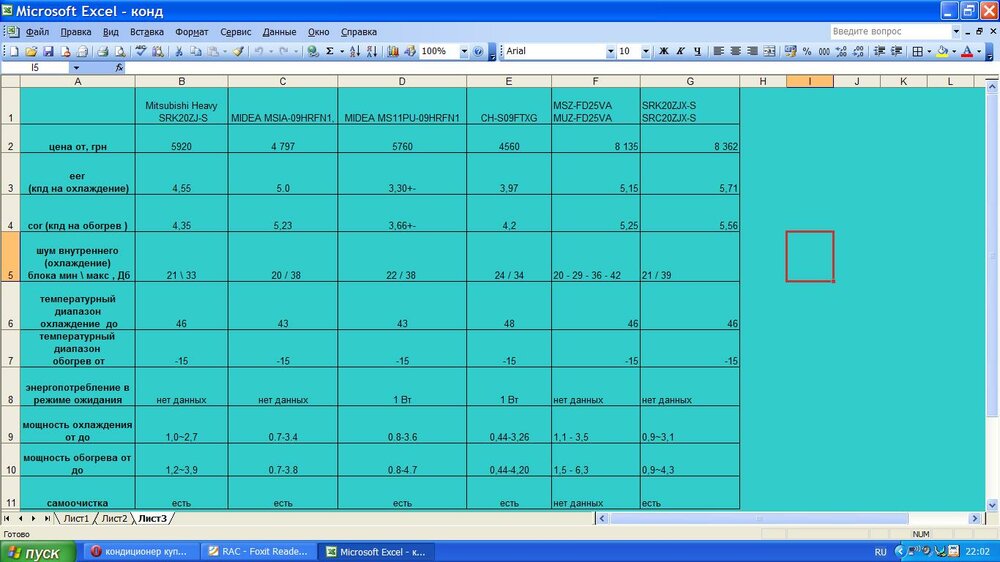Sort descending Z to A
Screen dimensions: 1000x562
click(x=372, y=52)
